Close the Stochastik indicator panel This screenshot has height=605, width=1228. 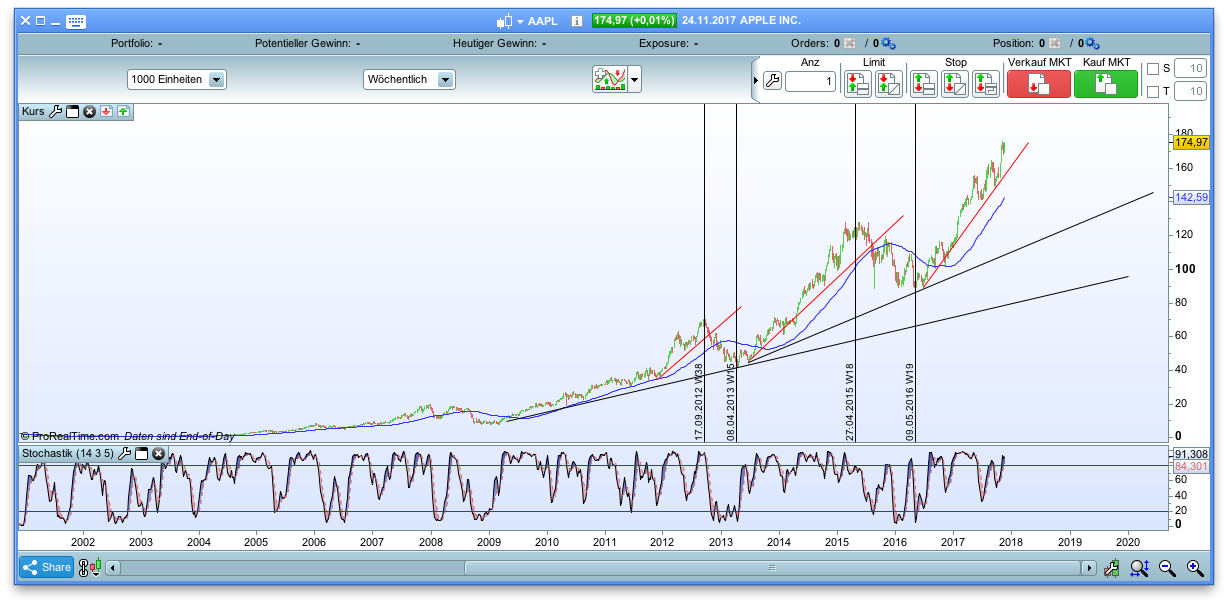point(158,454)
